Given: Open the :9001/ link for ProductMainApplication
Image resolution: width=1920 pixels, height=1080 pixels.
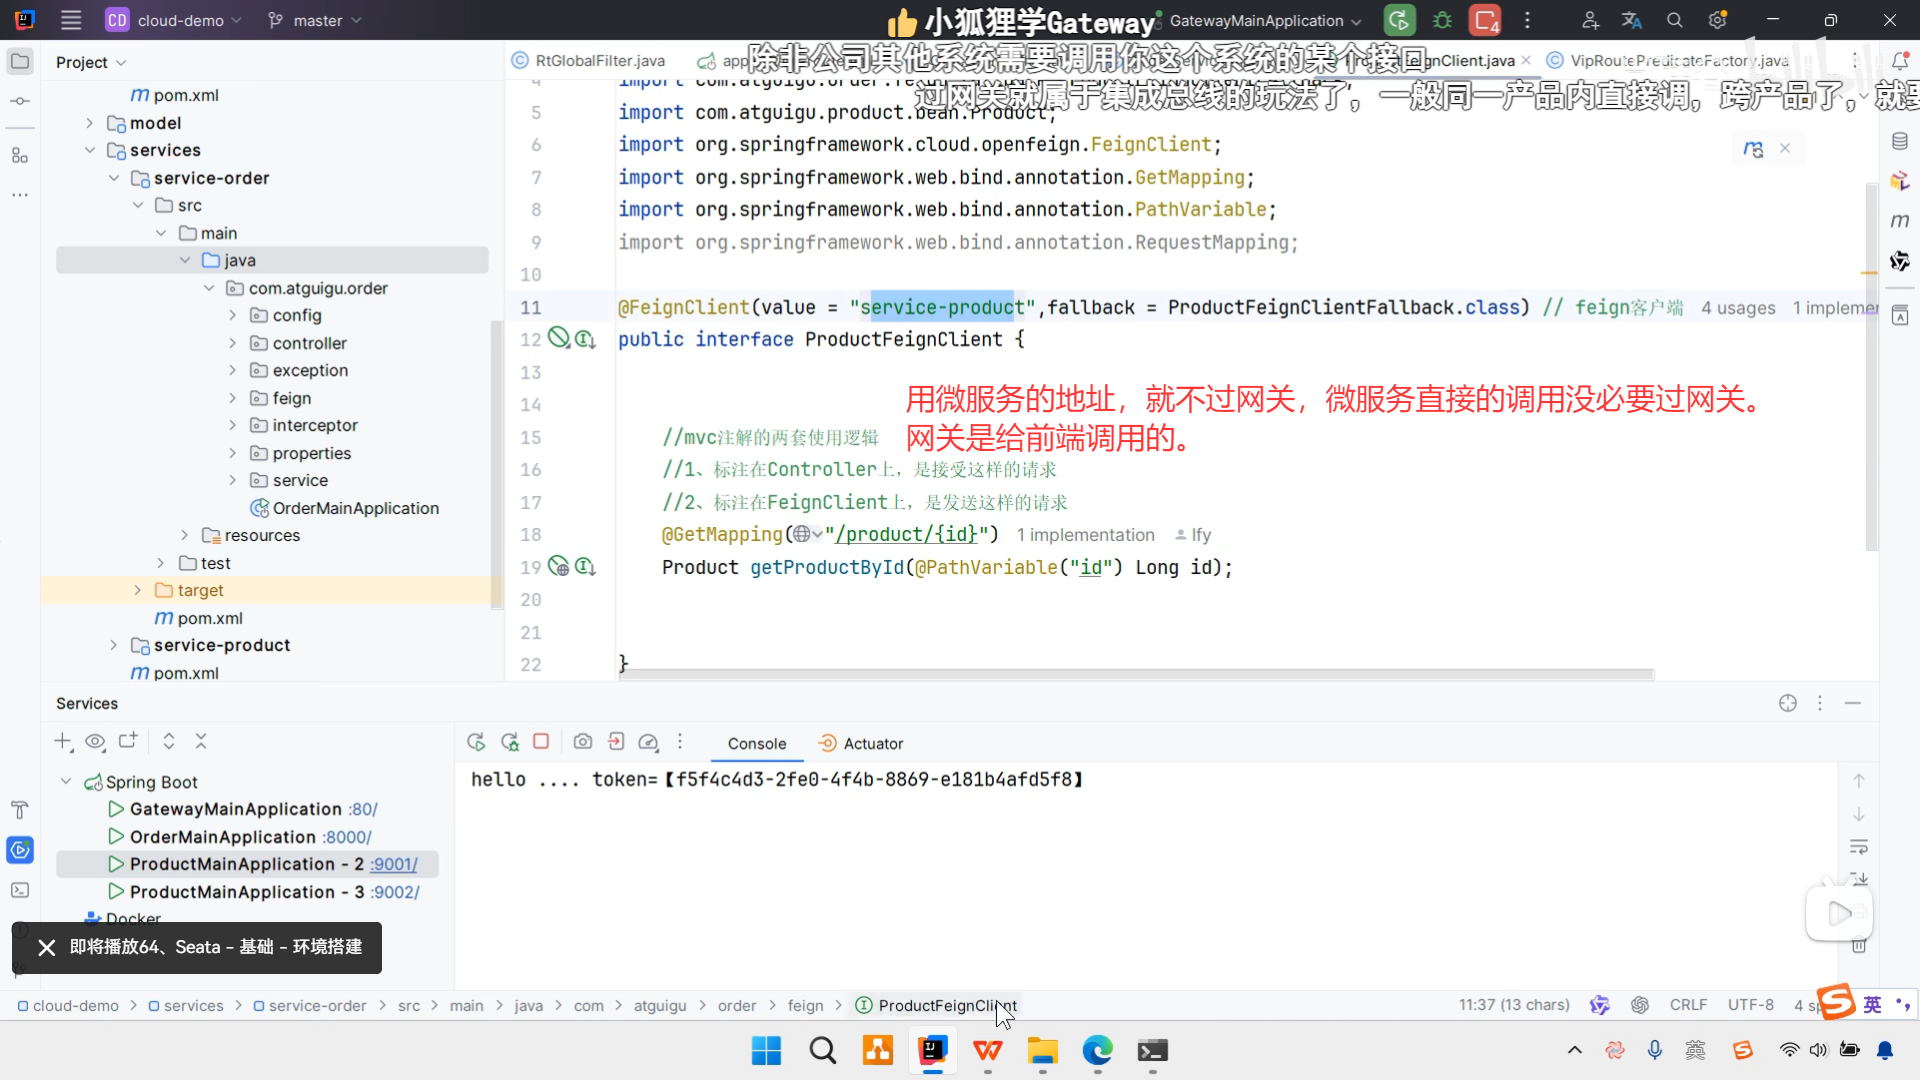Looking at the screenshot, I should click(393, 864).
